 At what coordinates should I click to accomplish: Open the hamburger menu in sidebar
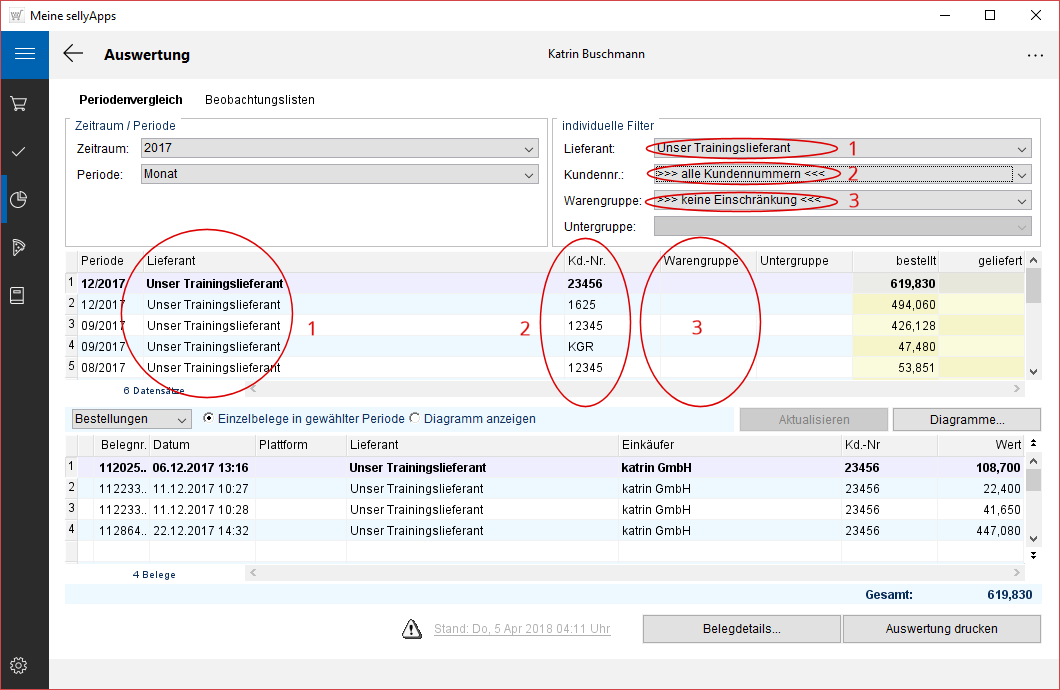pos(24,54)
